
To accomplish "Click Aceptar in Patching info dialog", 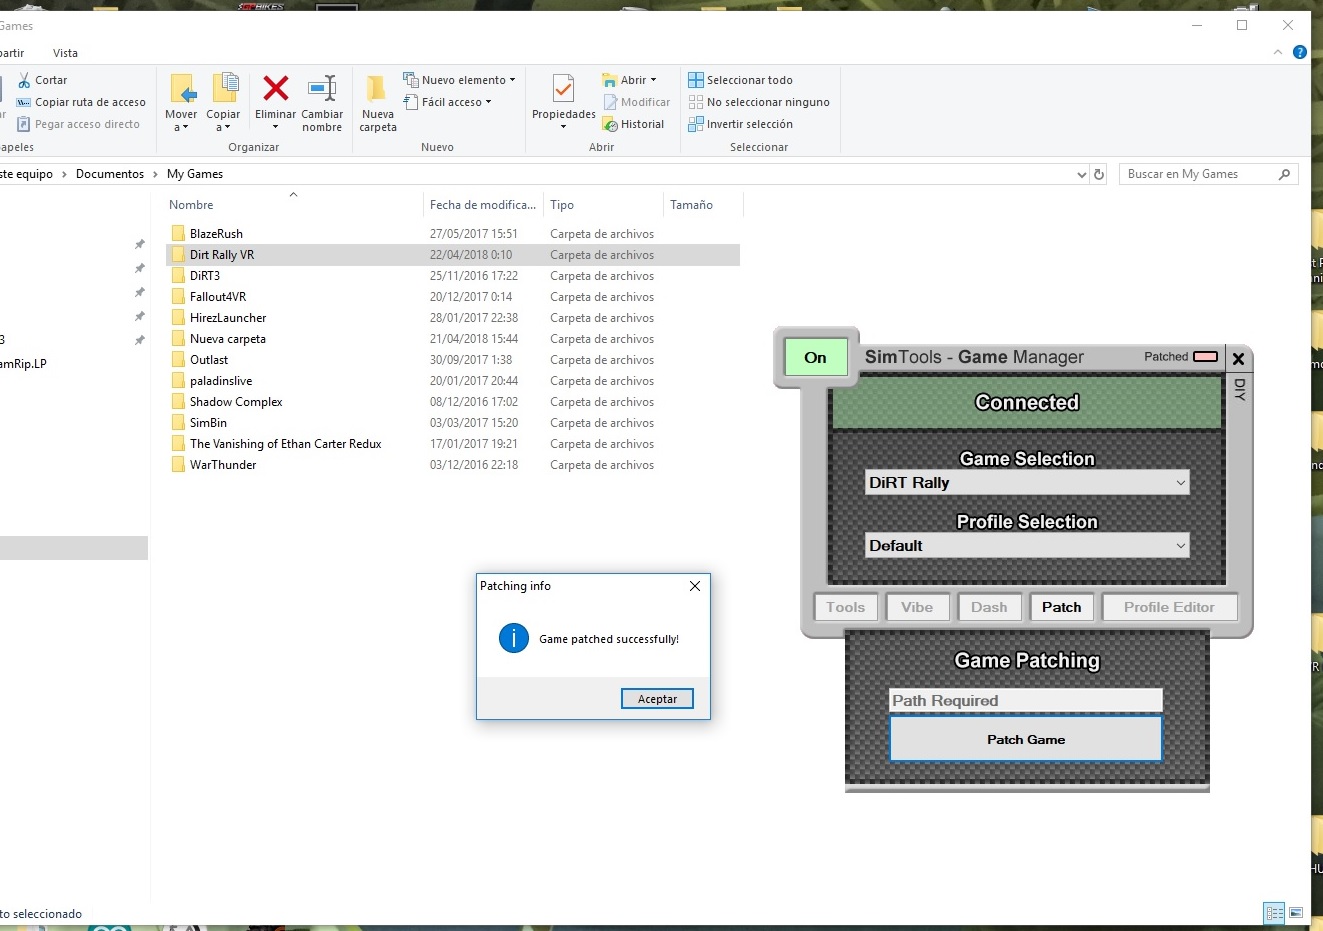I will pyautogui.click(x=657, y=699).
